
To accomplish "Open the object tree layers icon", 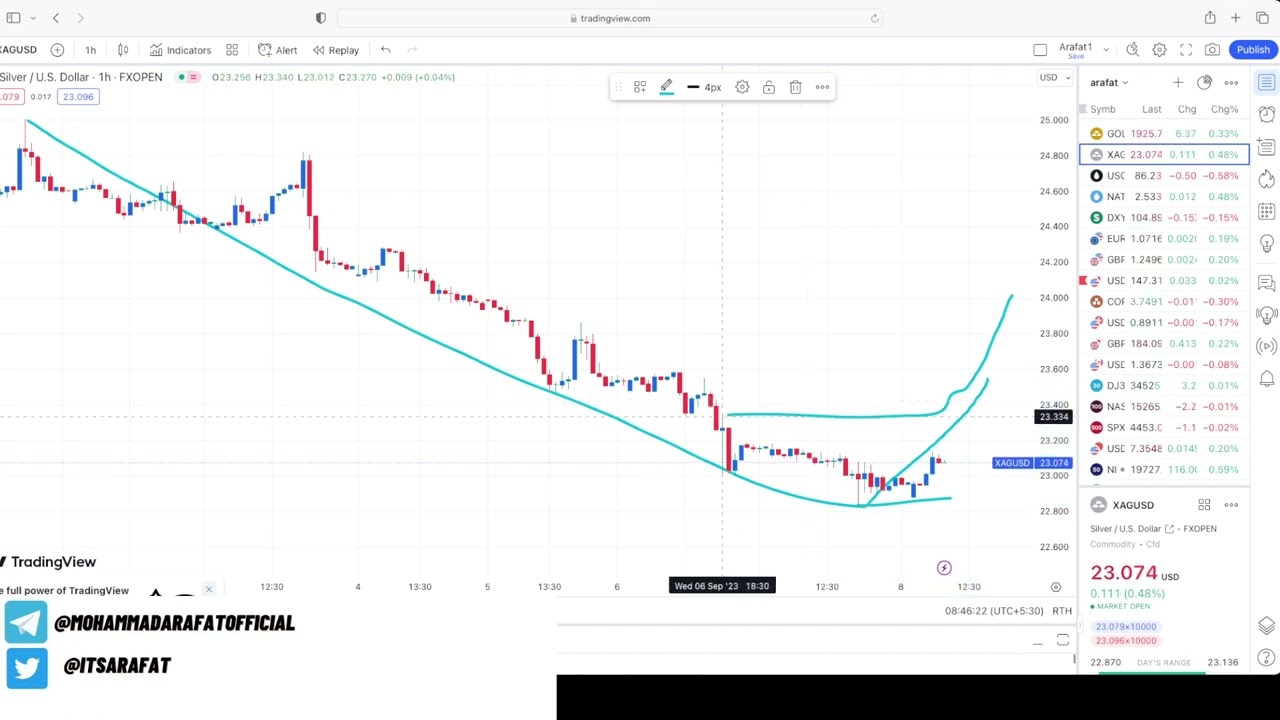I will 1267,626.
